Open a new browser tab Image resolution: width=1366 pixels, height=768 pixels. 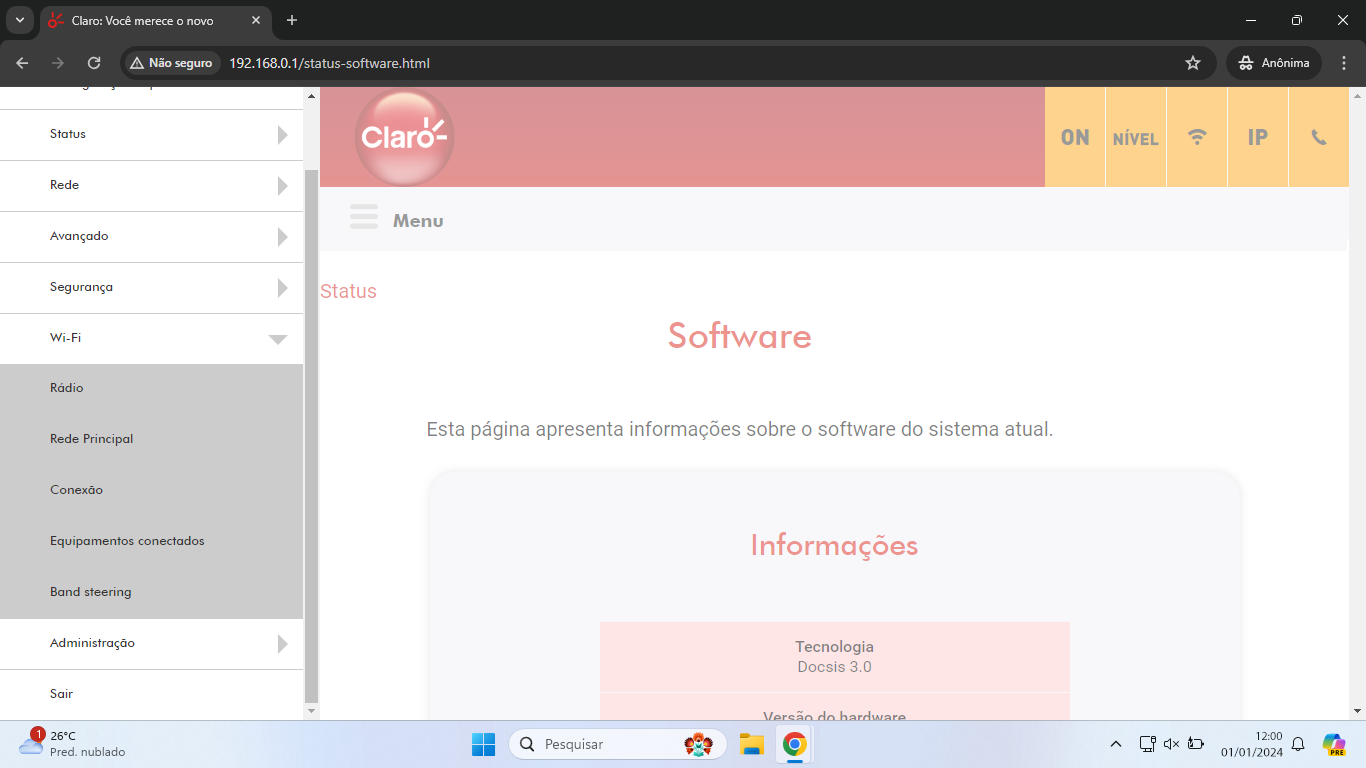292,20
